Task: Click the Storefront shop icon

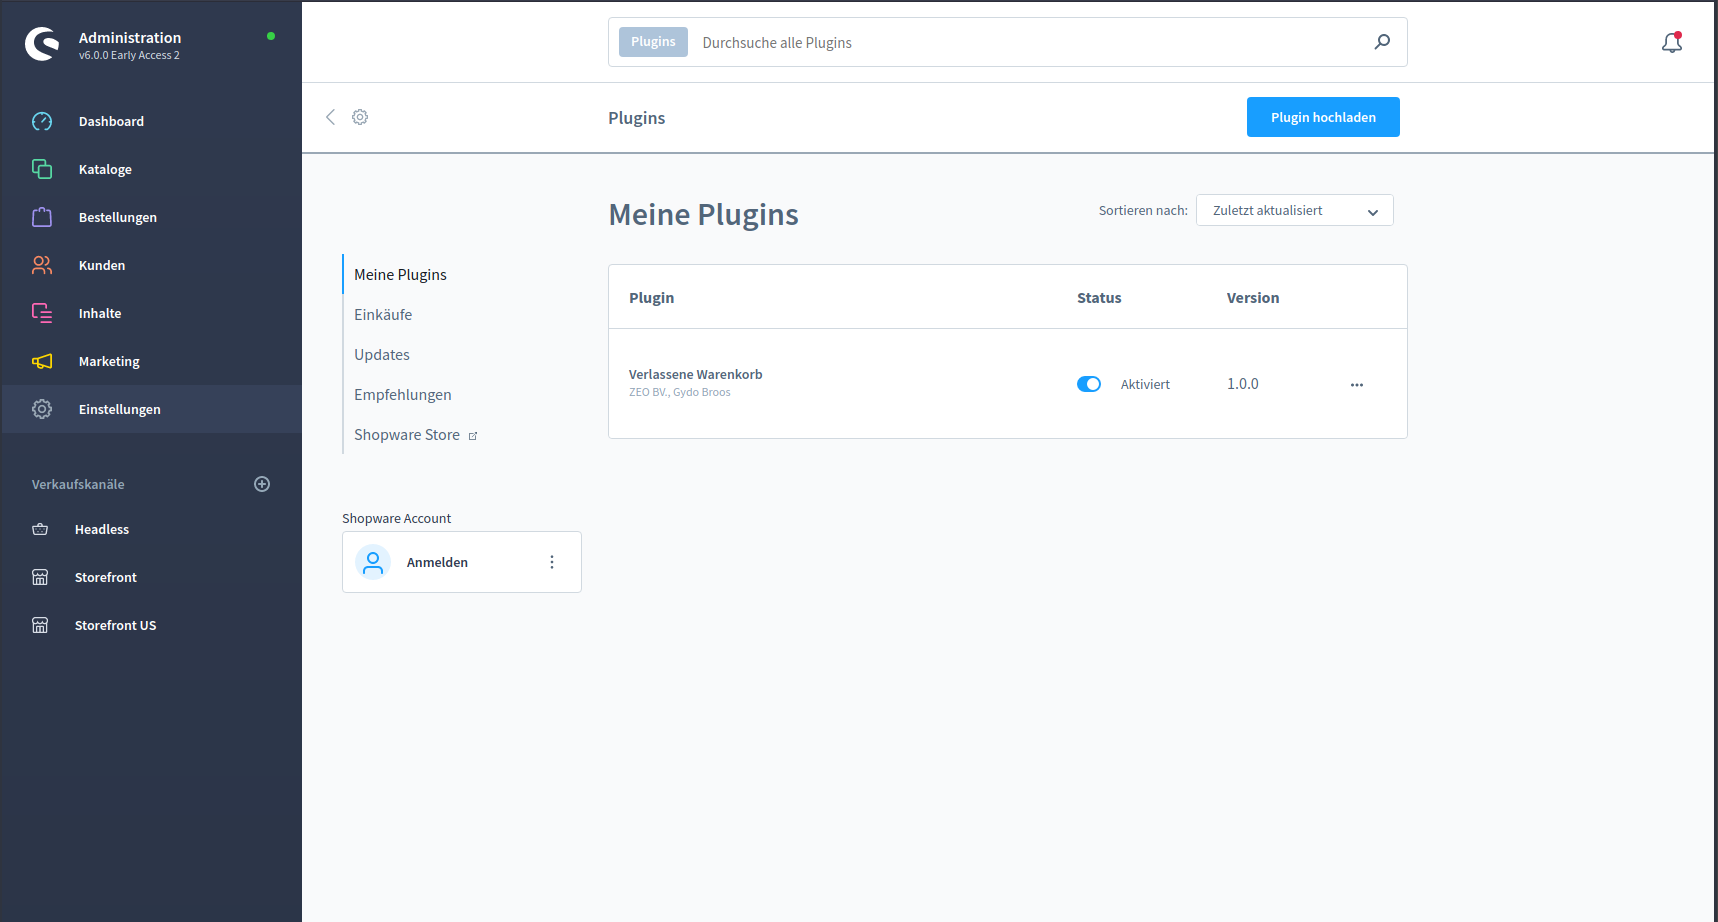Action: click(x=40, y=577)
